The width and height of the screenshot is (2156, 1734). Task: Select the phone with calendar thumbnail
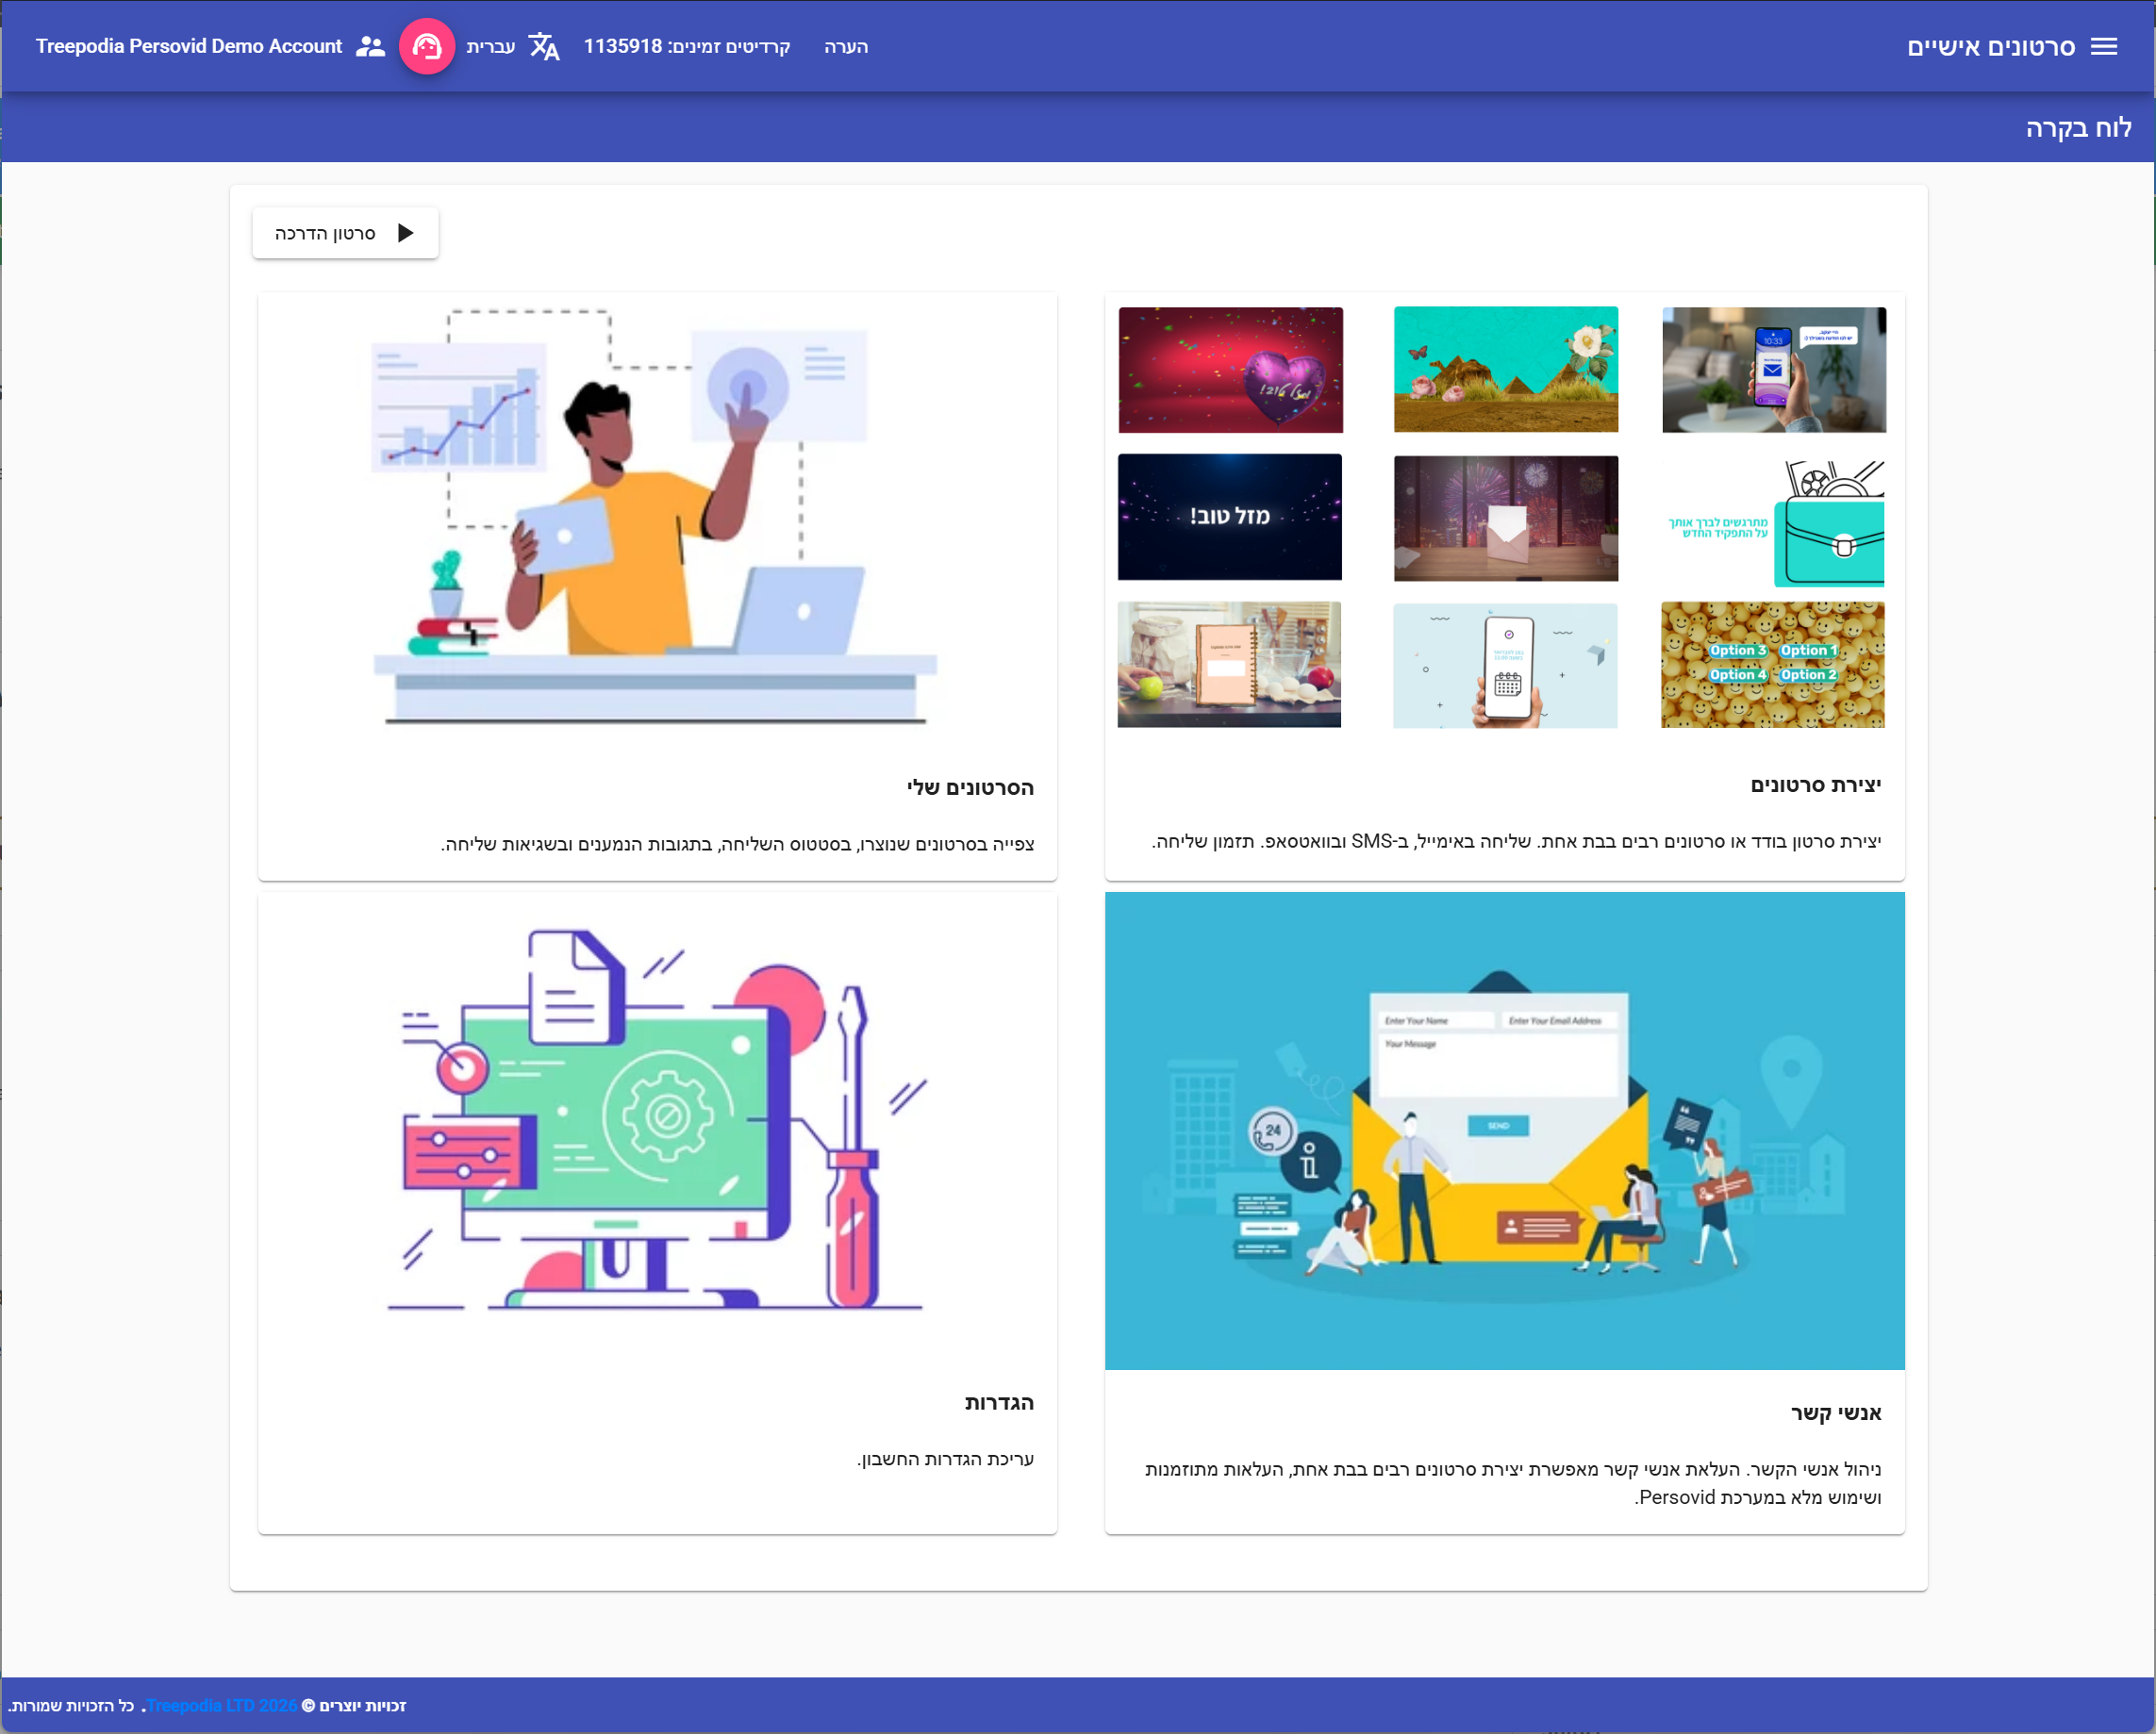pyautogui.click(x=1505, y=665)
